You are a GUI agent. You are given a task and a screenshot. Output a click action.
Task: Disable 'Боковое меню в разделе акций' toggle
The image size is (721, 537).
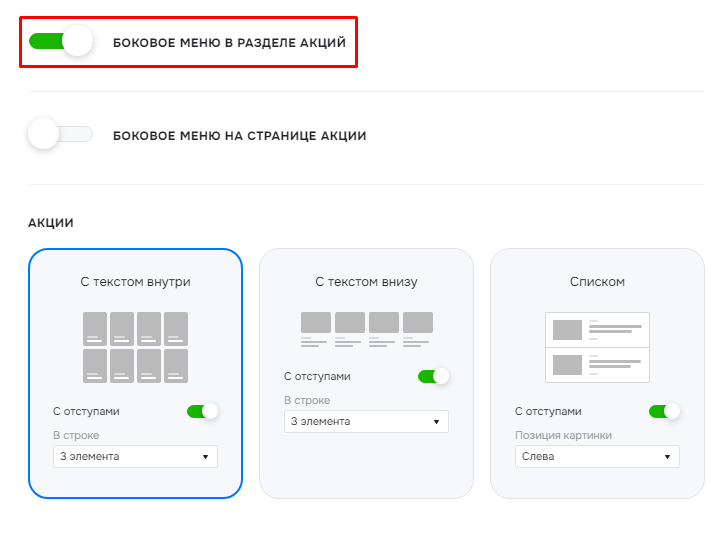click(61, 41)
